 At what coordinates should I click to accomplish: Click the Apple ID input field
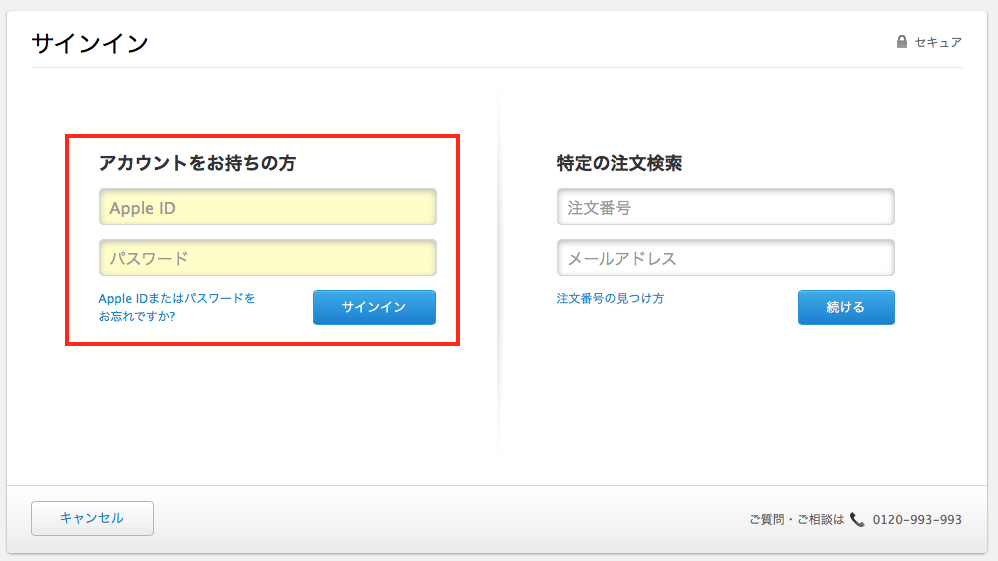(x=267, y=207)
